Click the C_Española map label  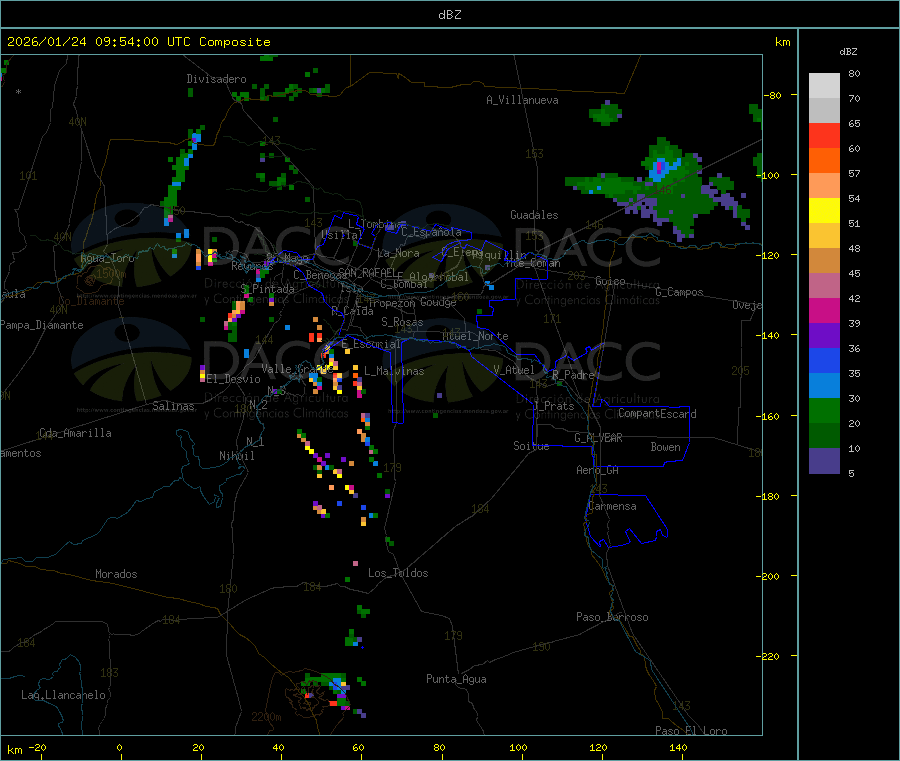coord(431,232)
